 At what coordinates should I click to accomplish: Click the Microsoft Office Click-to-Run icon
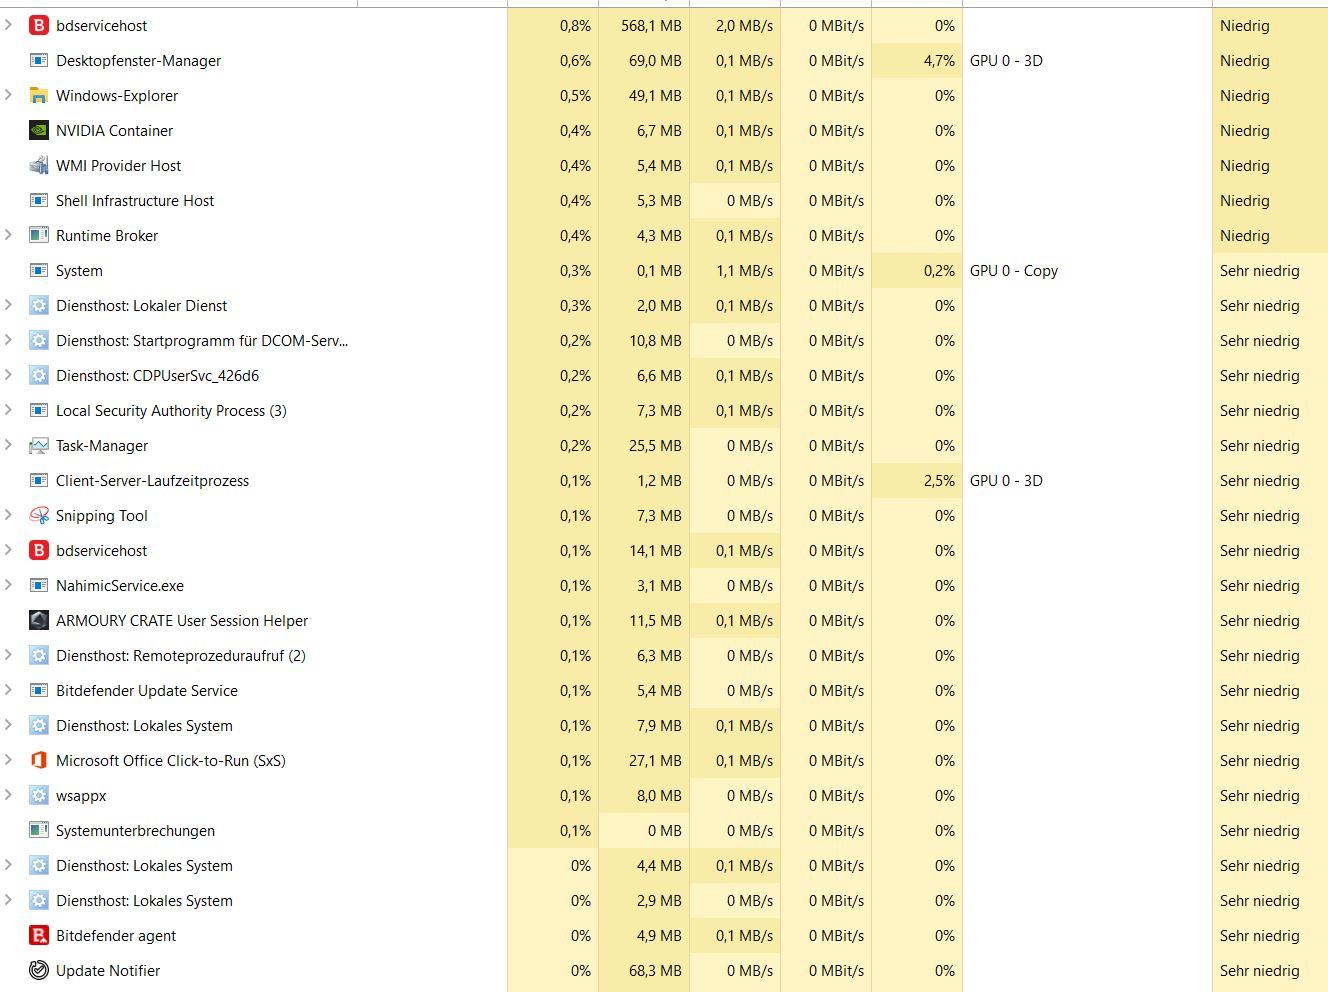[38, 761]
